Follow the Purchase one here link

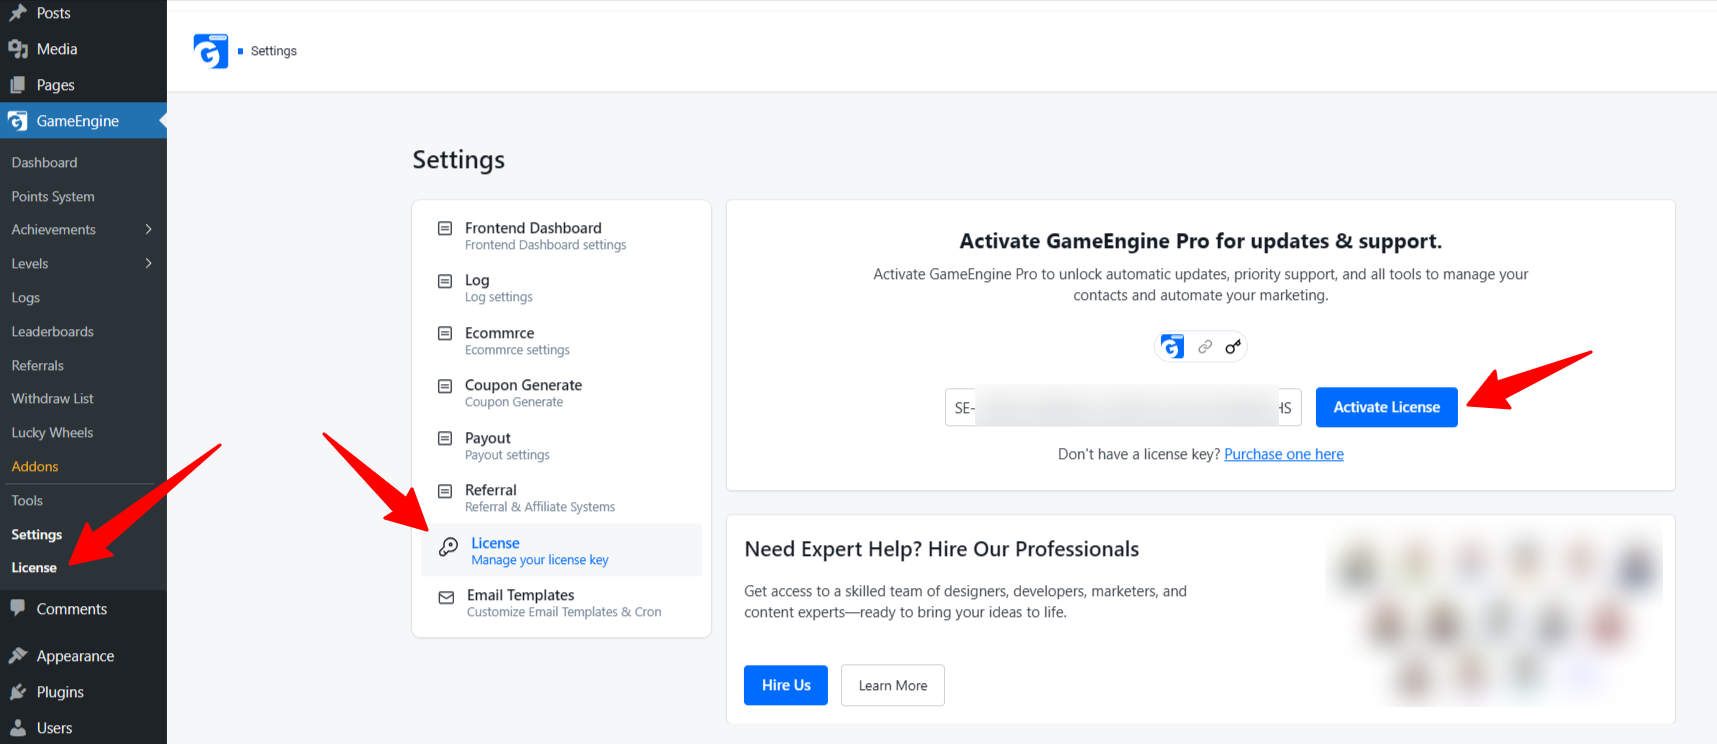1284,454
